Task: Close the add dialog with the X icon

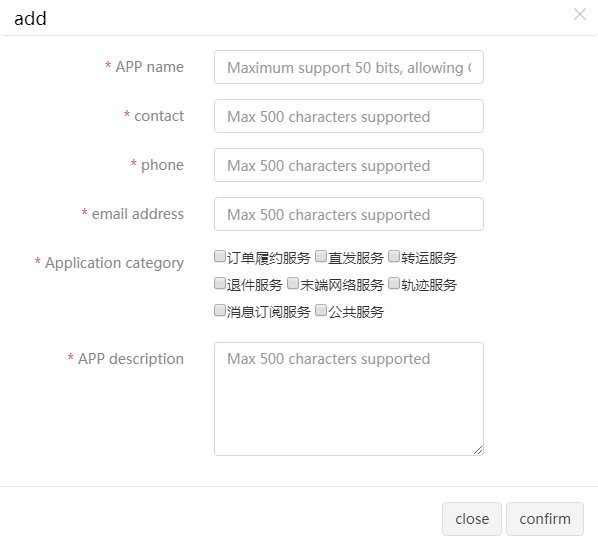Action: point(580,14)
